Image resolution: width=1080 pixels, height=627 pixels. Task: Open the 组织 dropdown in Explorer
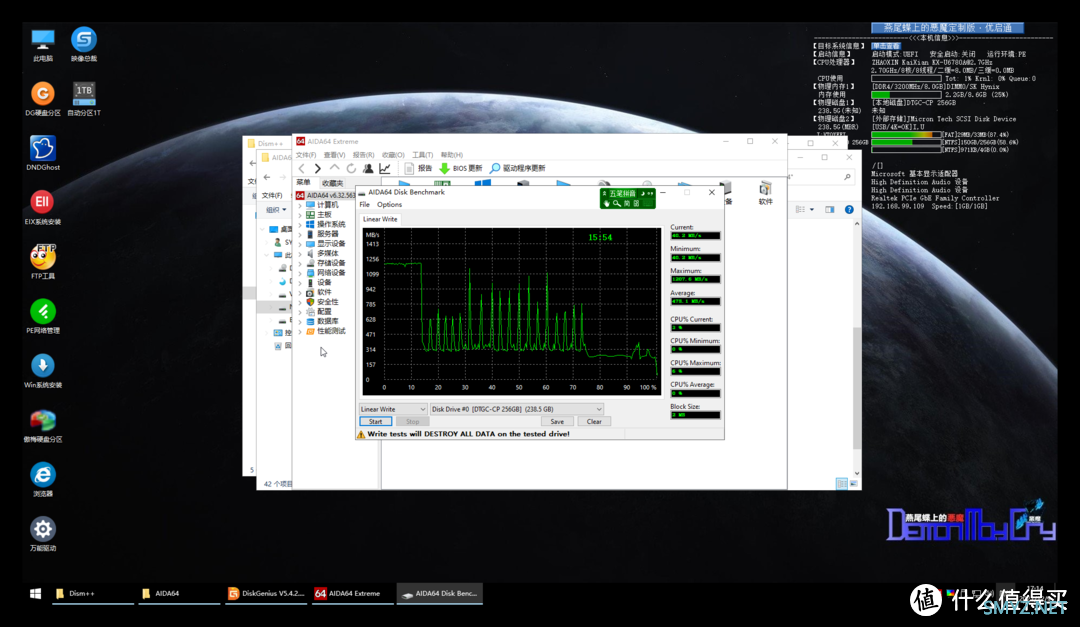(276, 209)
